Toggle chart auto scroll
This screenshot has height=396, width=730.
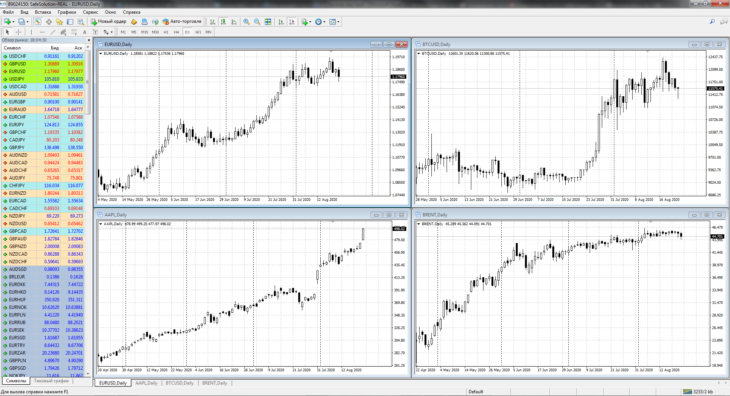pos(281,22)
